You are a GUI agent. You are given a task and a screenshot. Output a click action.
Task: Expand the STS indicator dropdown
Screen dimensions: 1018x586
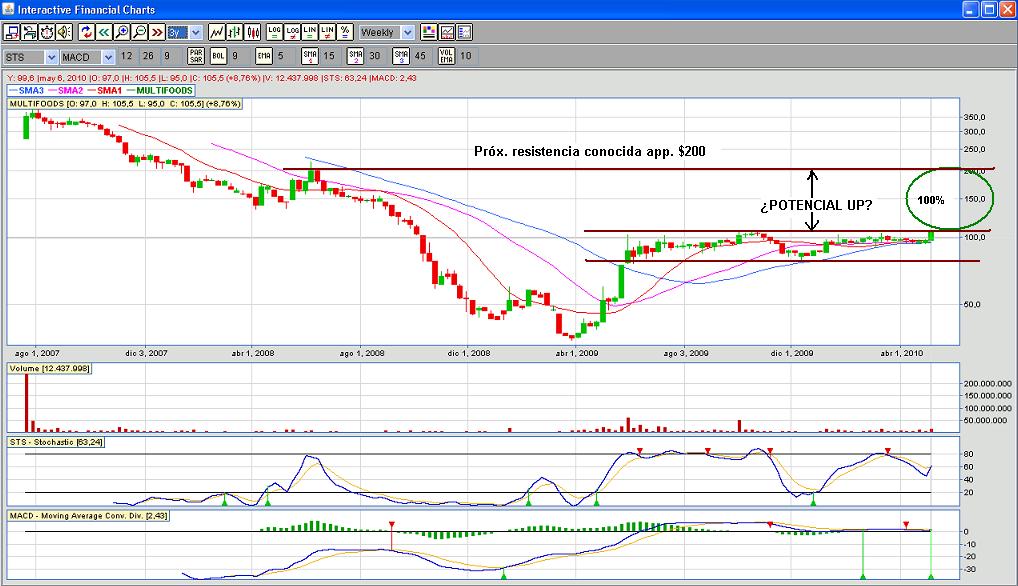click(x=31, y=57)
